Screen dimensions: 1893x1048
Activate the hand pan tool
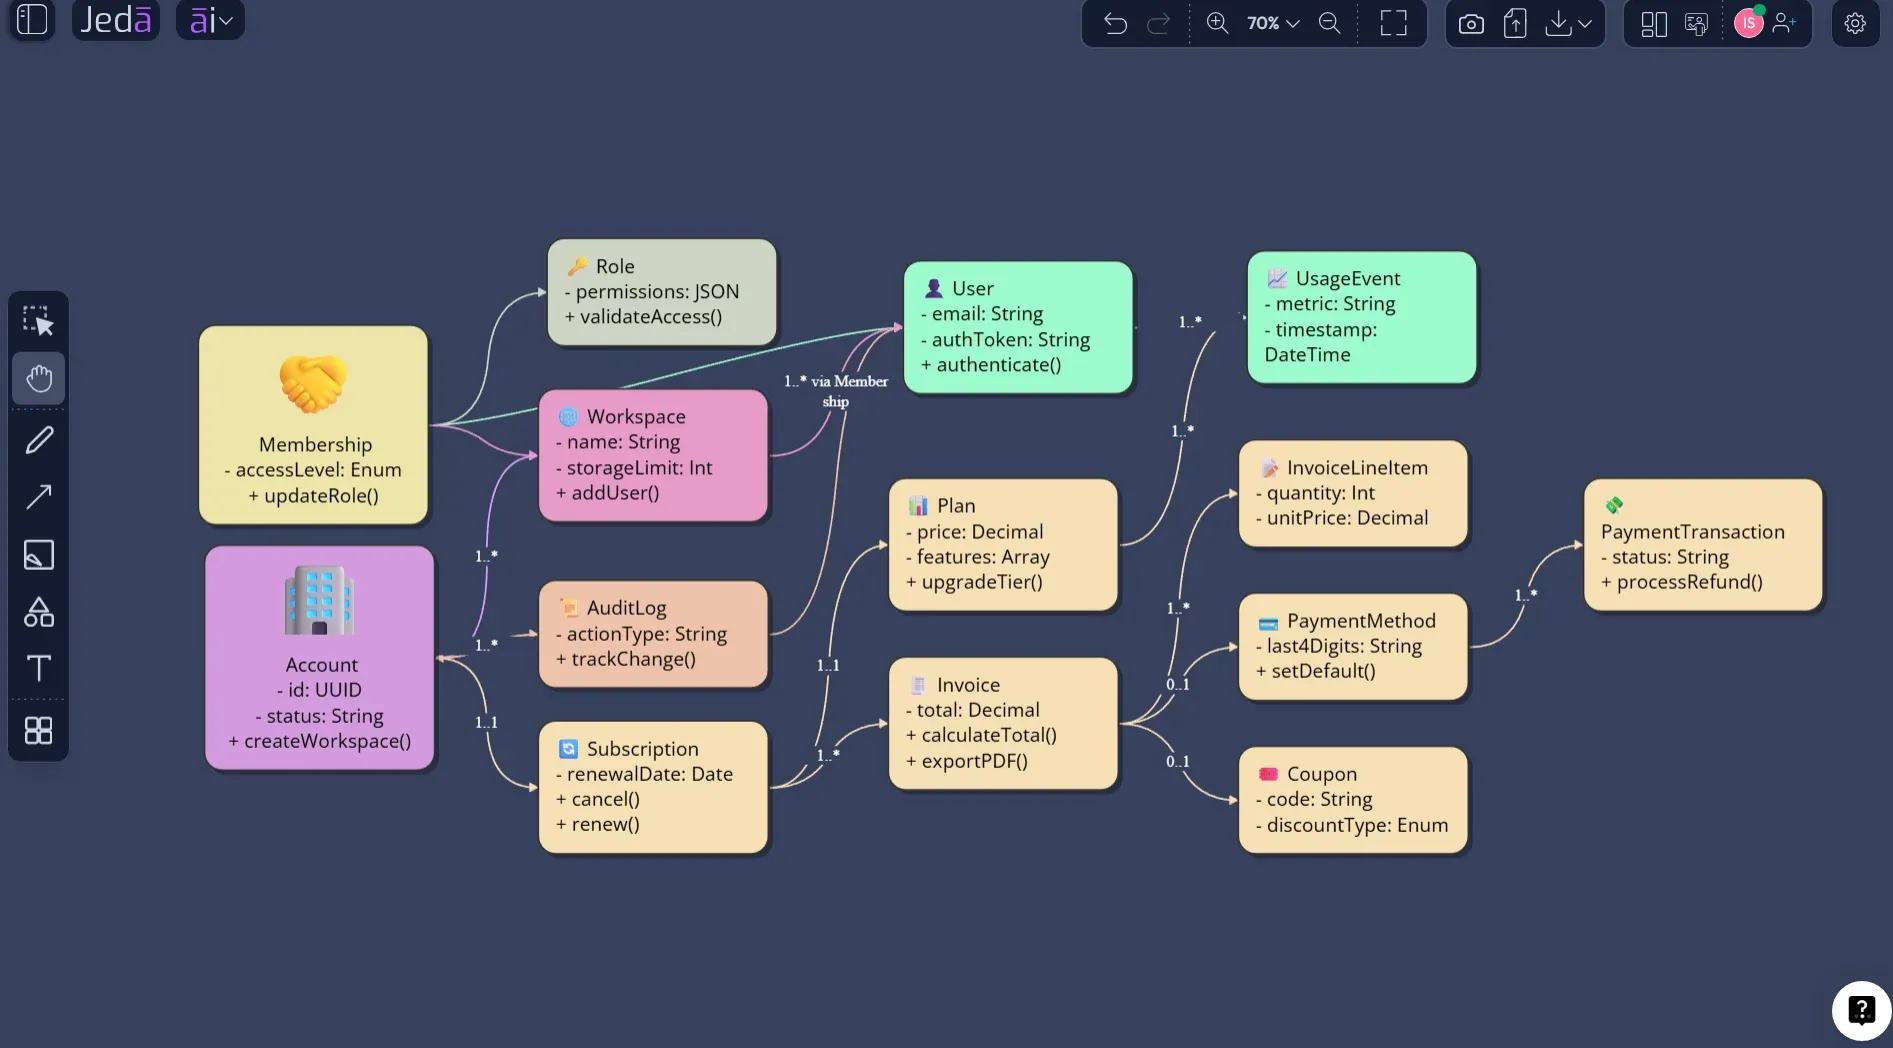[x=39, y=379]
